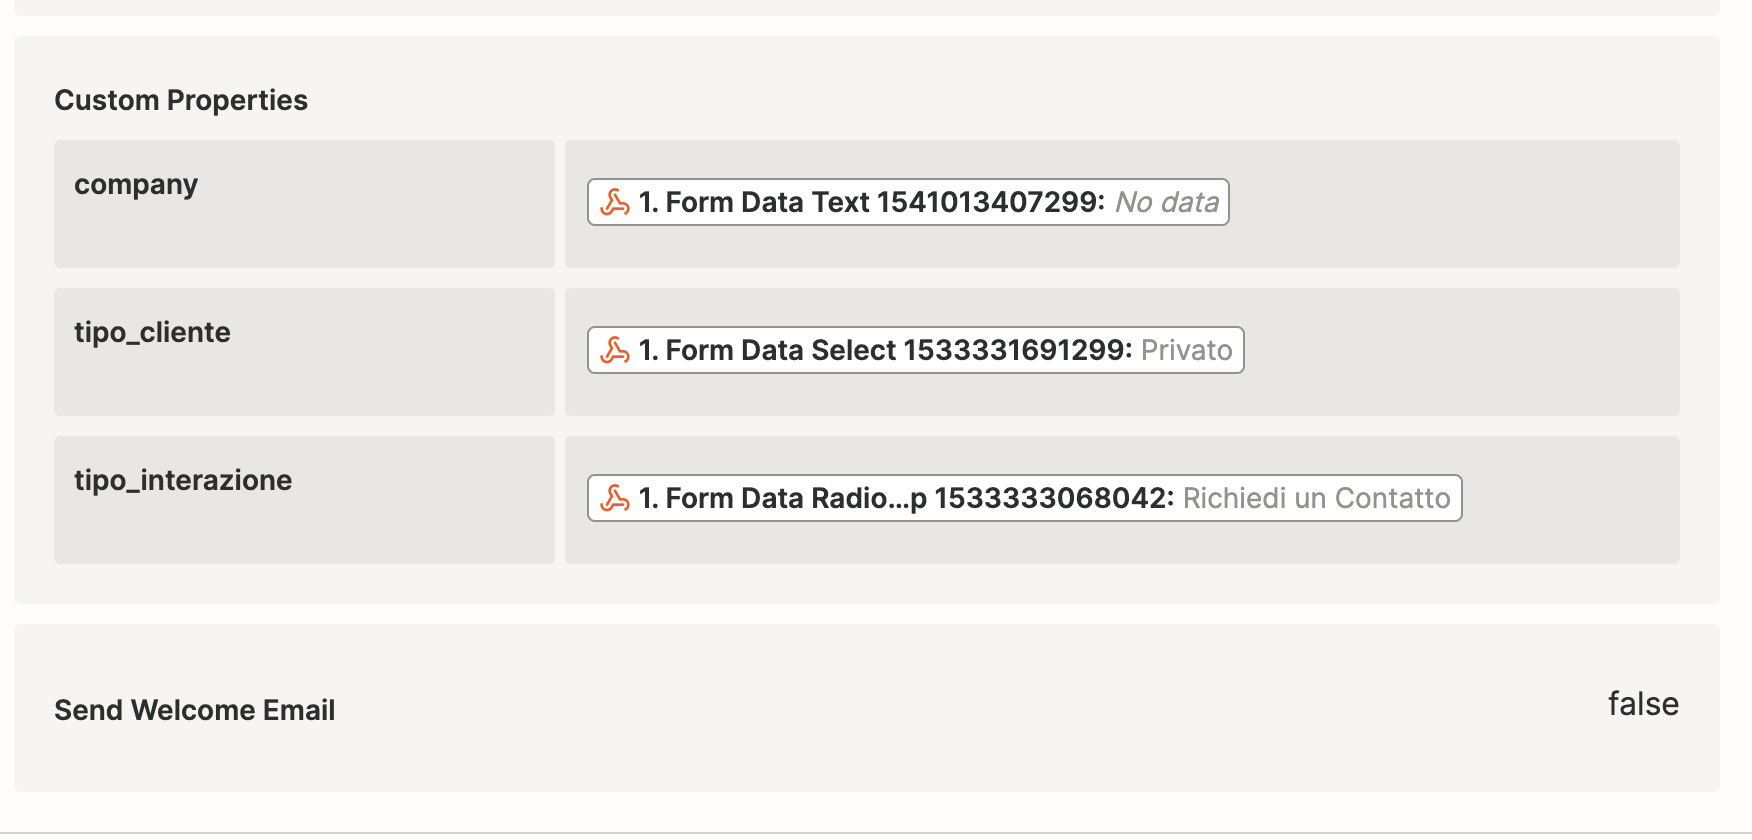The height and width of the screenshot is (840, 1752).
Task: Click the tipo_cliente property key field
Action: coord(304,352)
